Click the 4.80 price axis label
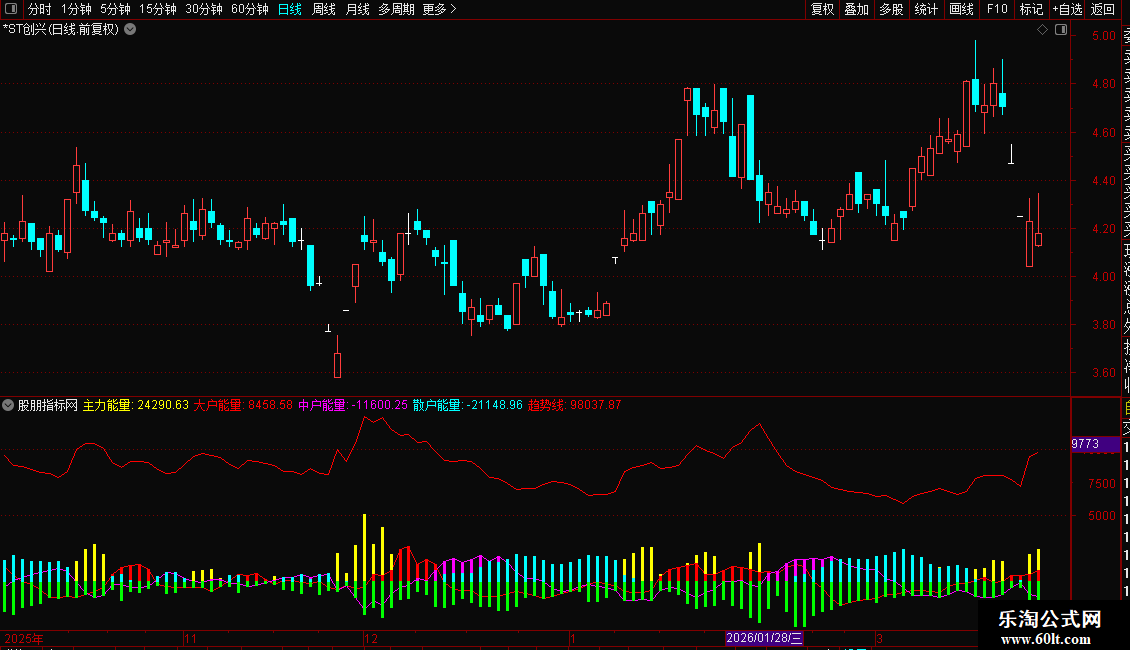1130x650 pixels. (x=1104, y=84)
